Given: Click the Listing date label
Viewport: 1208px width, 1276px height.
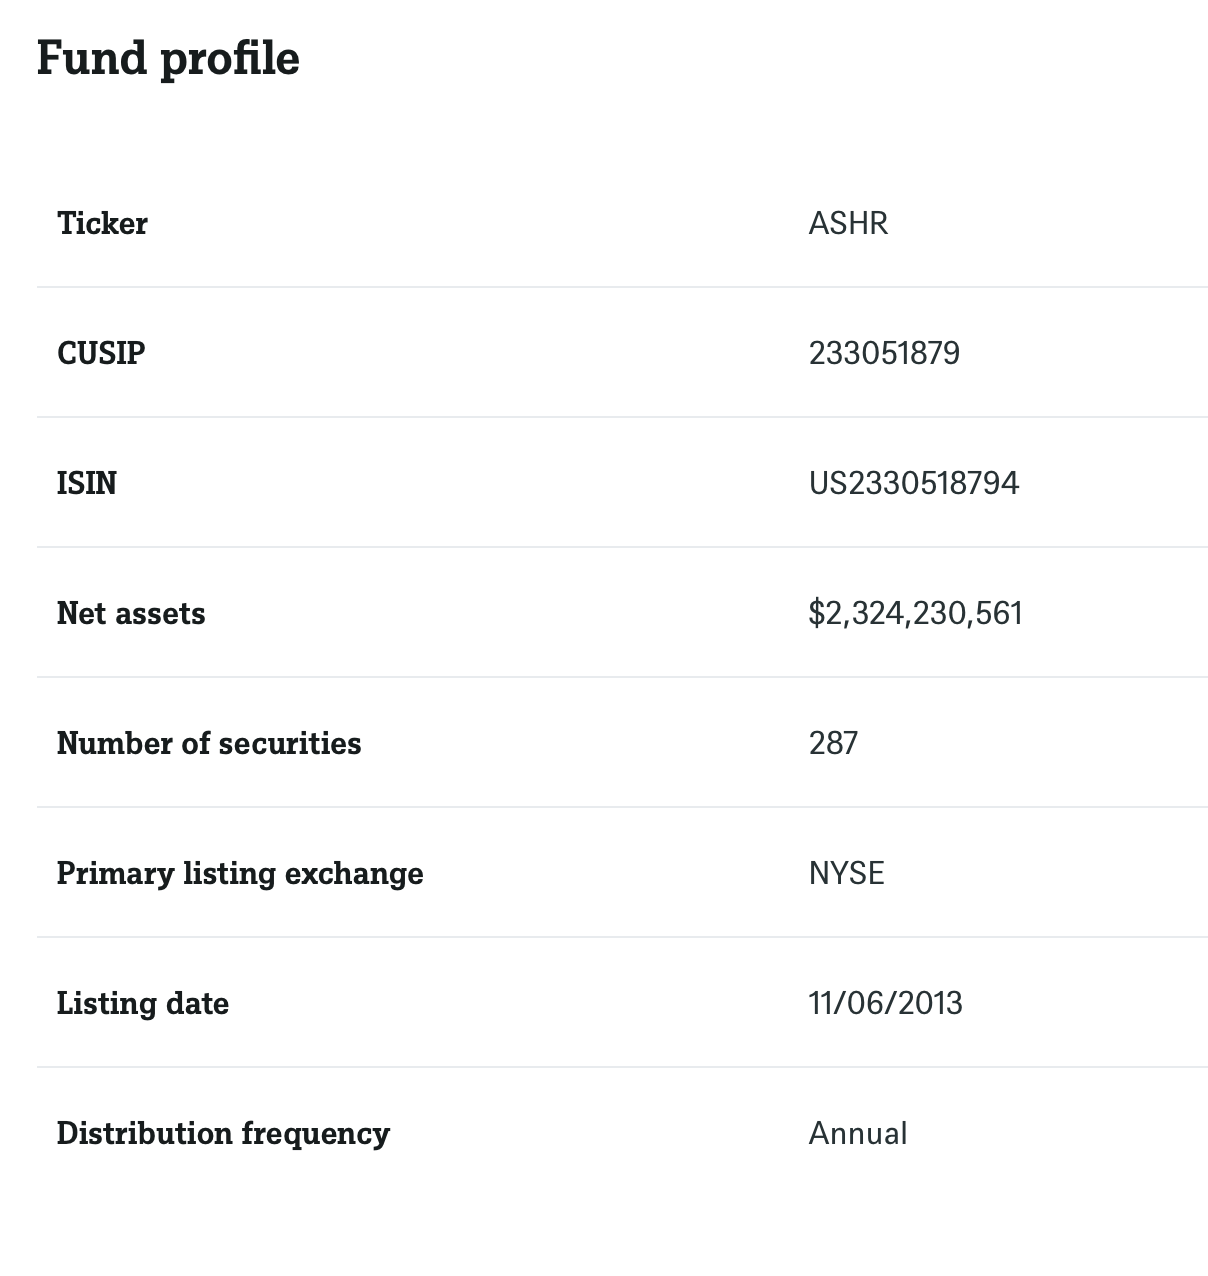Looking at the screenshot, I should click(x=143, y=1003).
